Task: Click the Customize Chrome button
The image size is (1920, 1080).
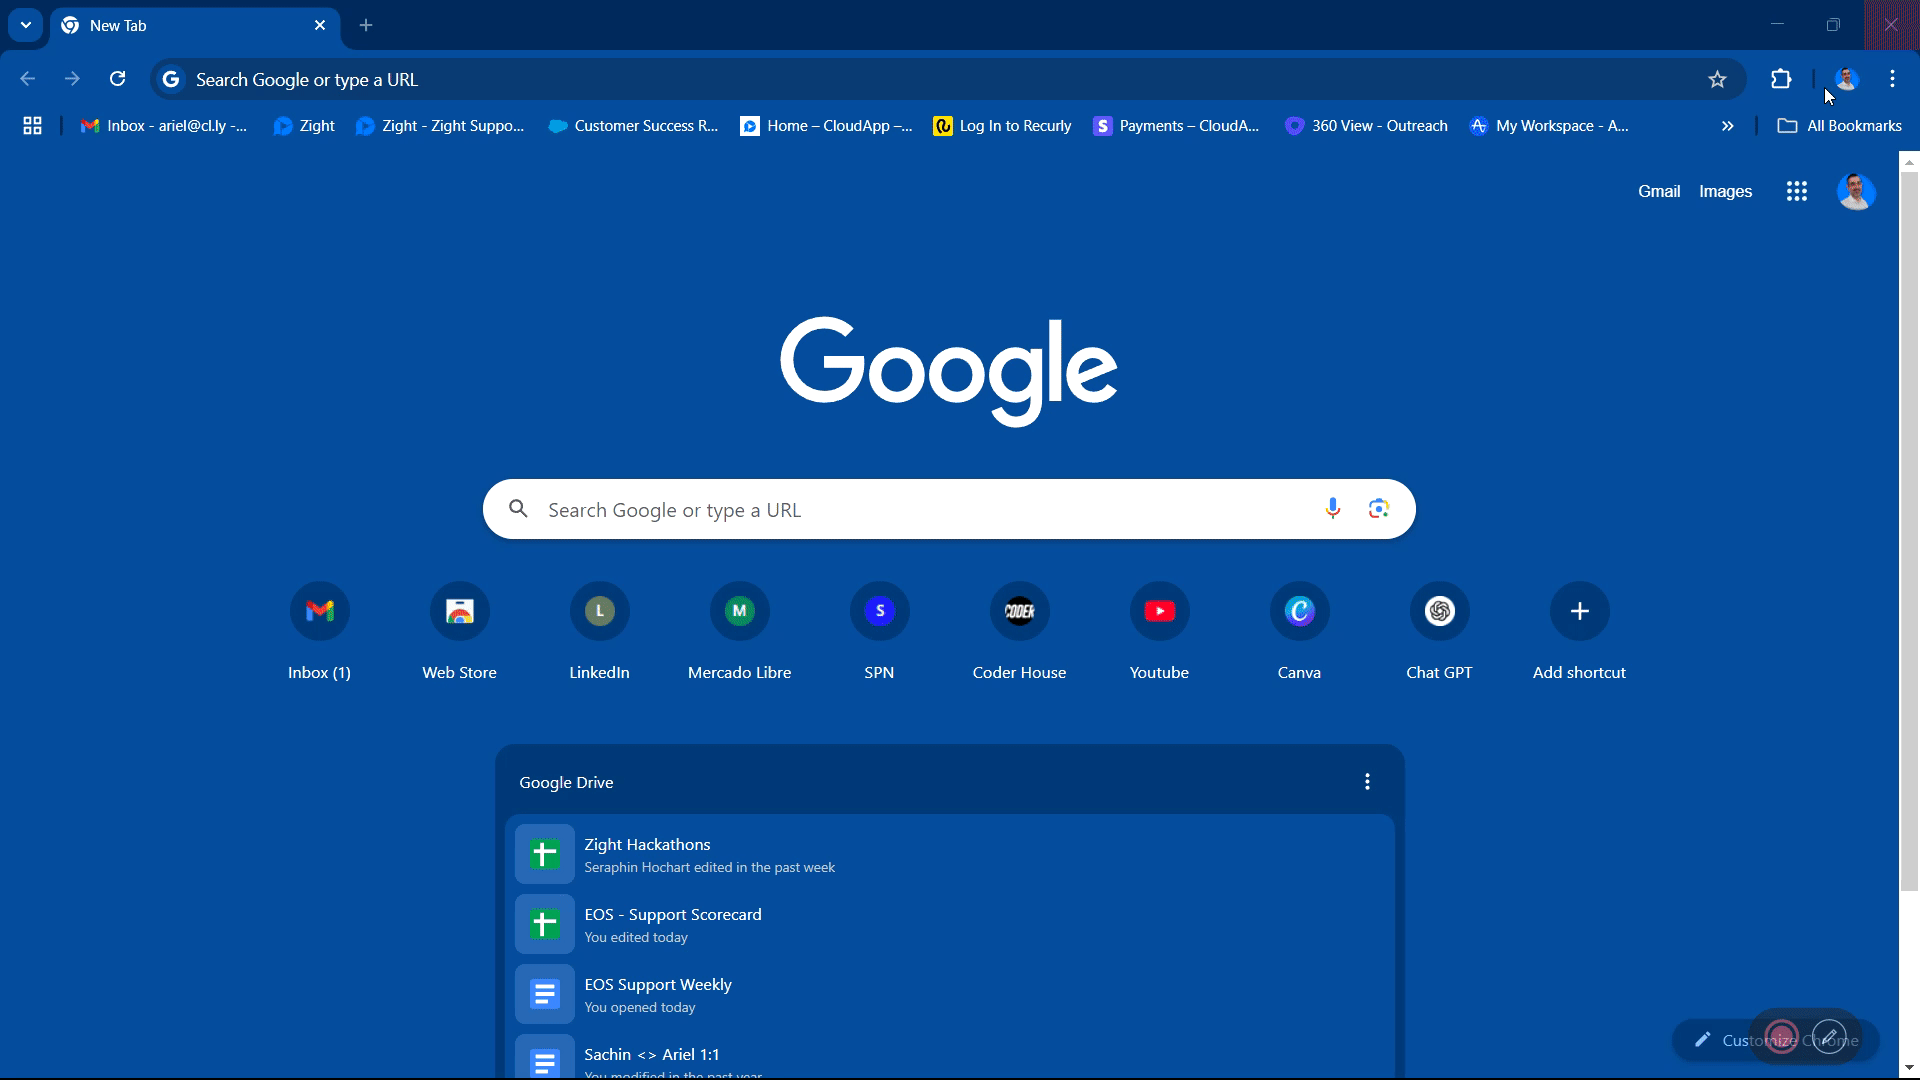Action: point(1776,1040)
